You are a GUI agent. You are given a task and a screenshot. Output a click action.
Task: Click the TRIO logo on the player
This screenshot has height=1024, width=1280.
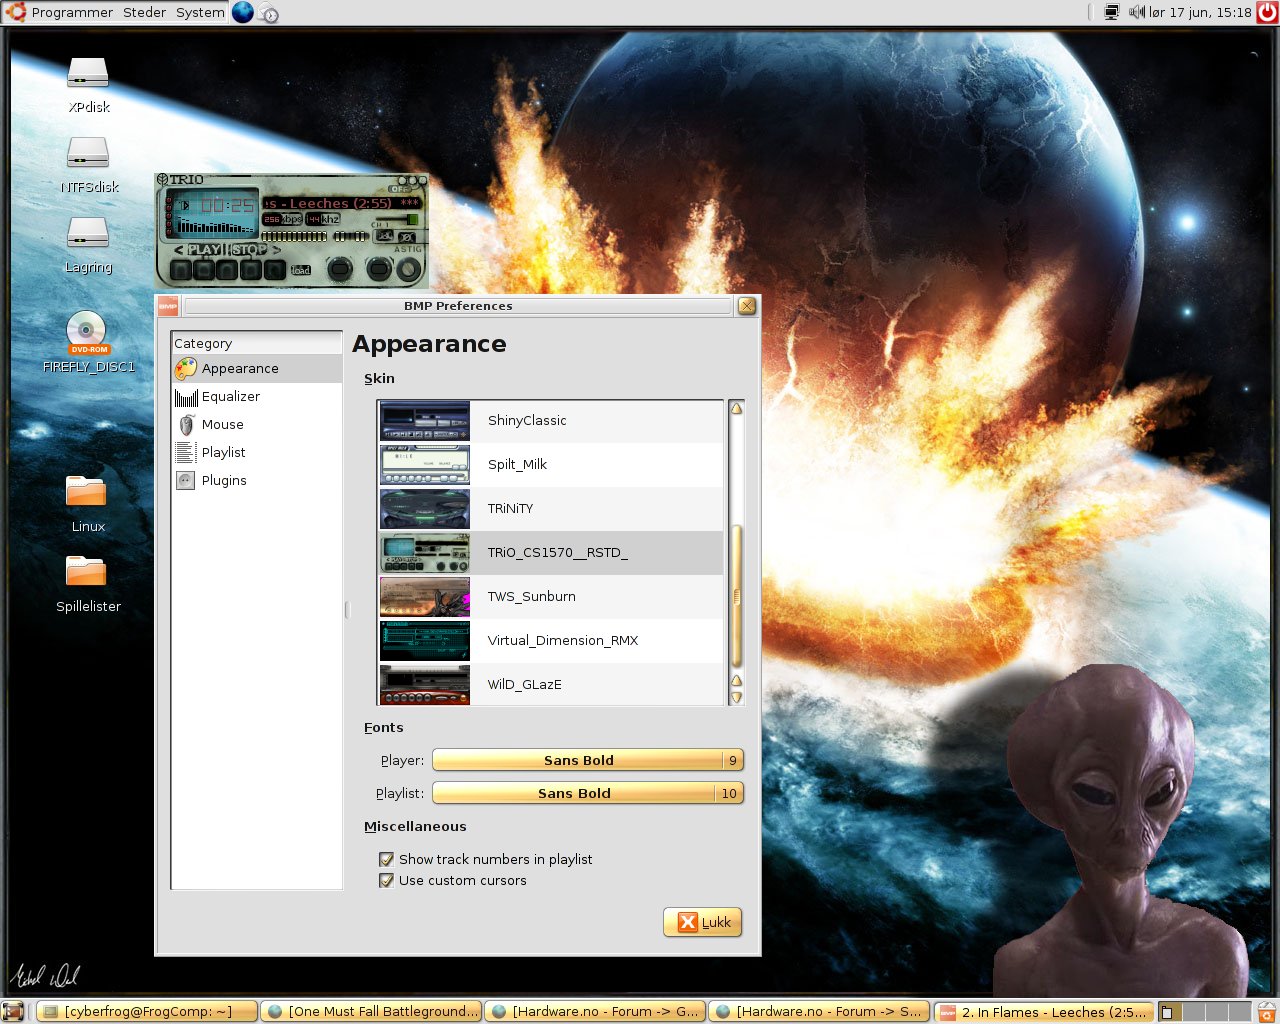181,180
